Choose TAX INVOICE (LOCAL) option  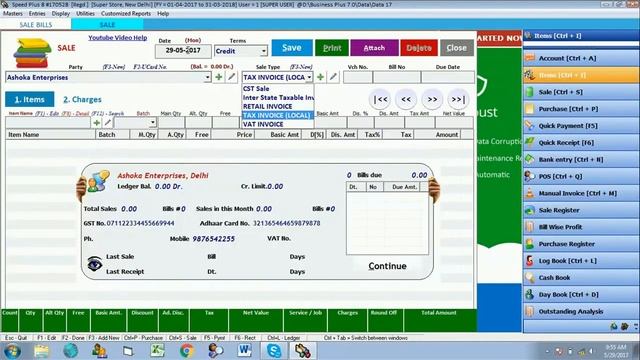pyautogui.click(x=278, y=115)
